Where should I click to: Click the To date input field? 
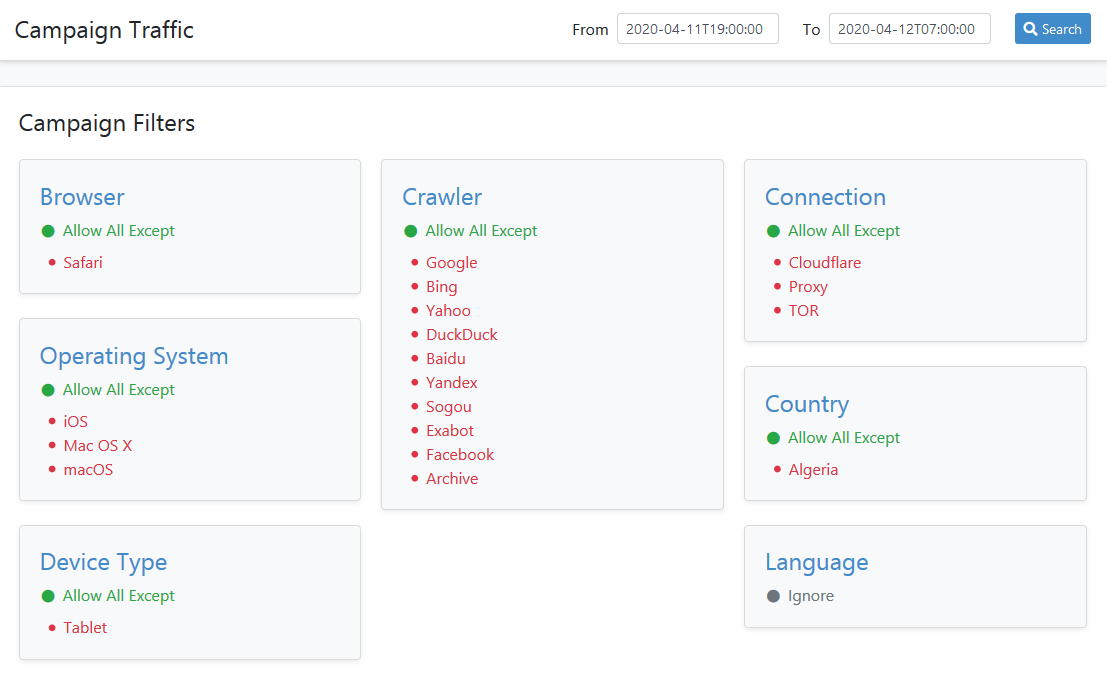(x=909, y=29)
